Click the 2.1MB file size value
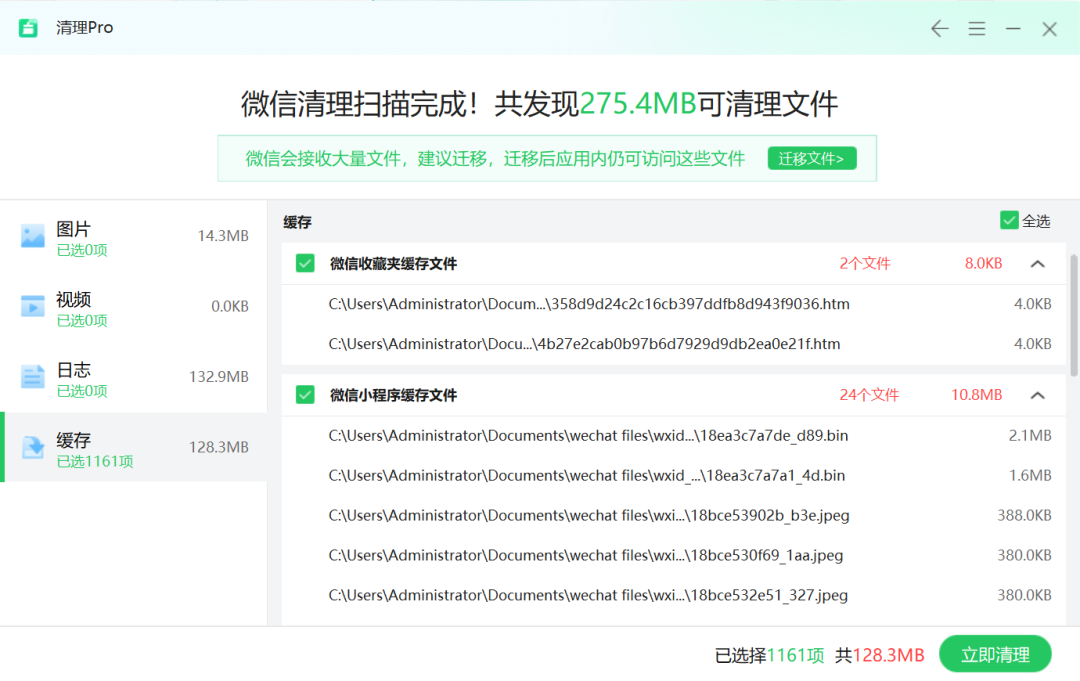 [1030, 436]
